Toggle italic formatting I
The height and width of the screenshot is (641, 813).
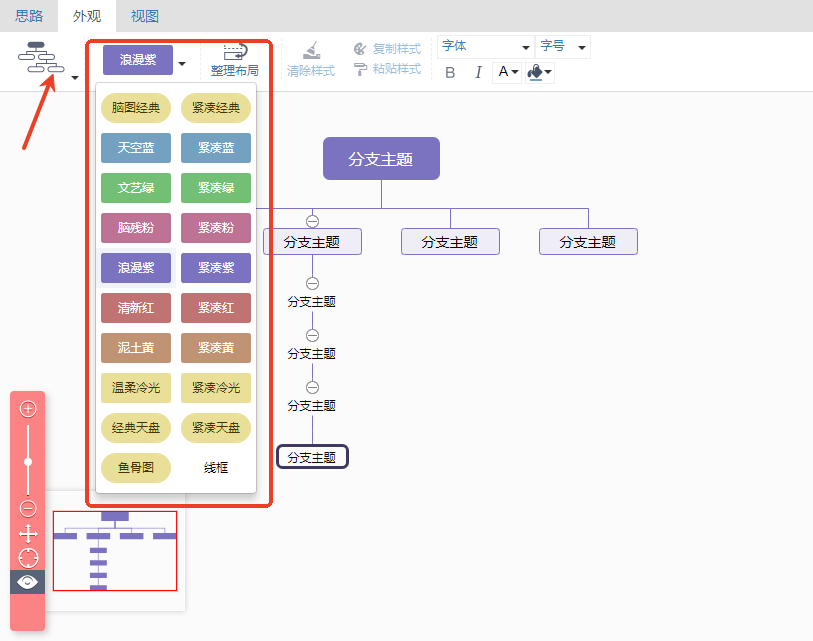(x=478, y=72)
